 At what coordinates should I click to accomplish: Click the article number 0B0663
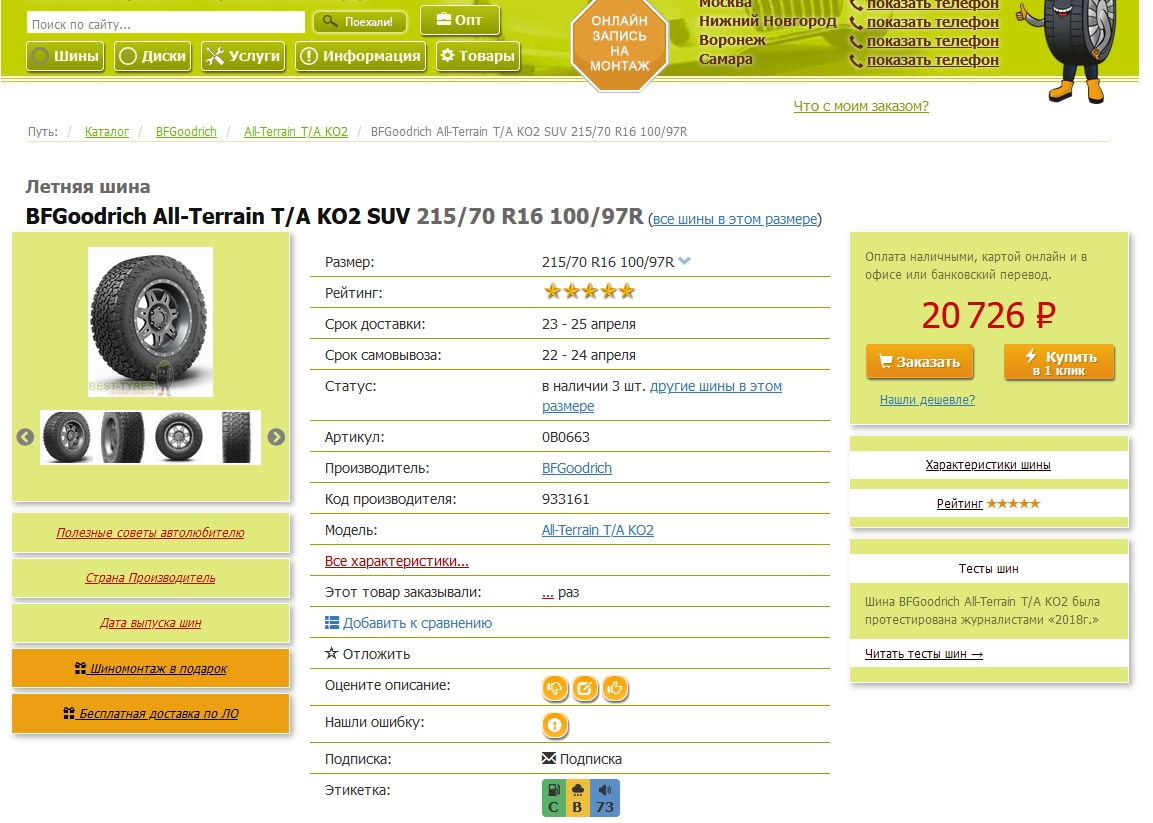point(565,437)
